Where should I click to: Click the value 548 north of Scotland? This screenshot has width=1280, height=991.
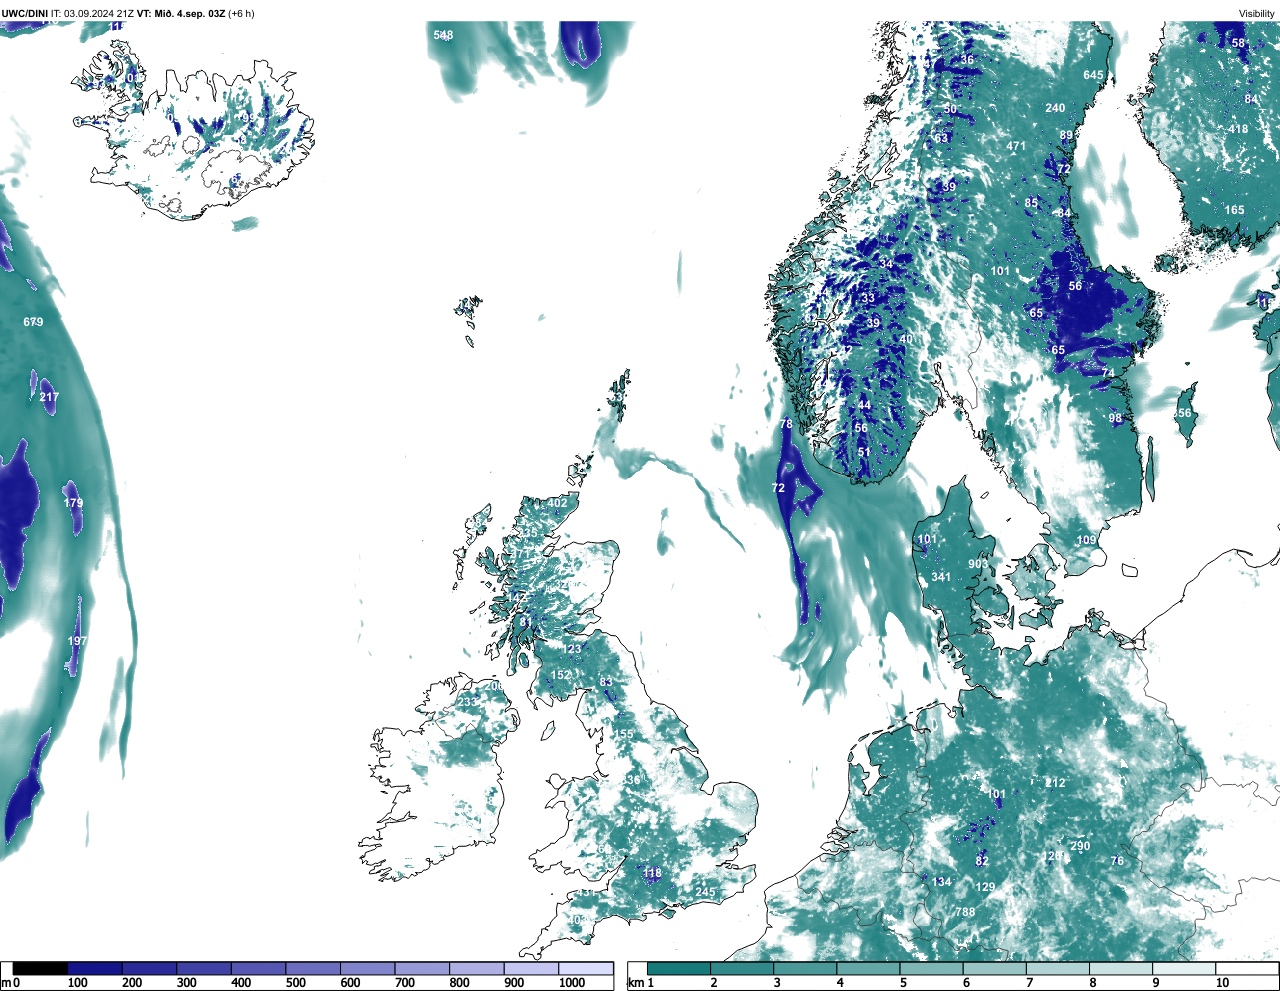coord(443,35)
